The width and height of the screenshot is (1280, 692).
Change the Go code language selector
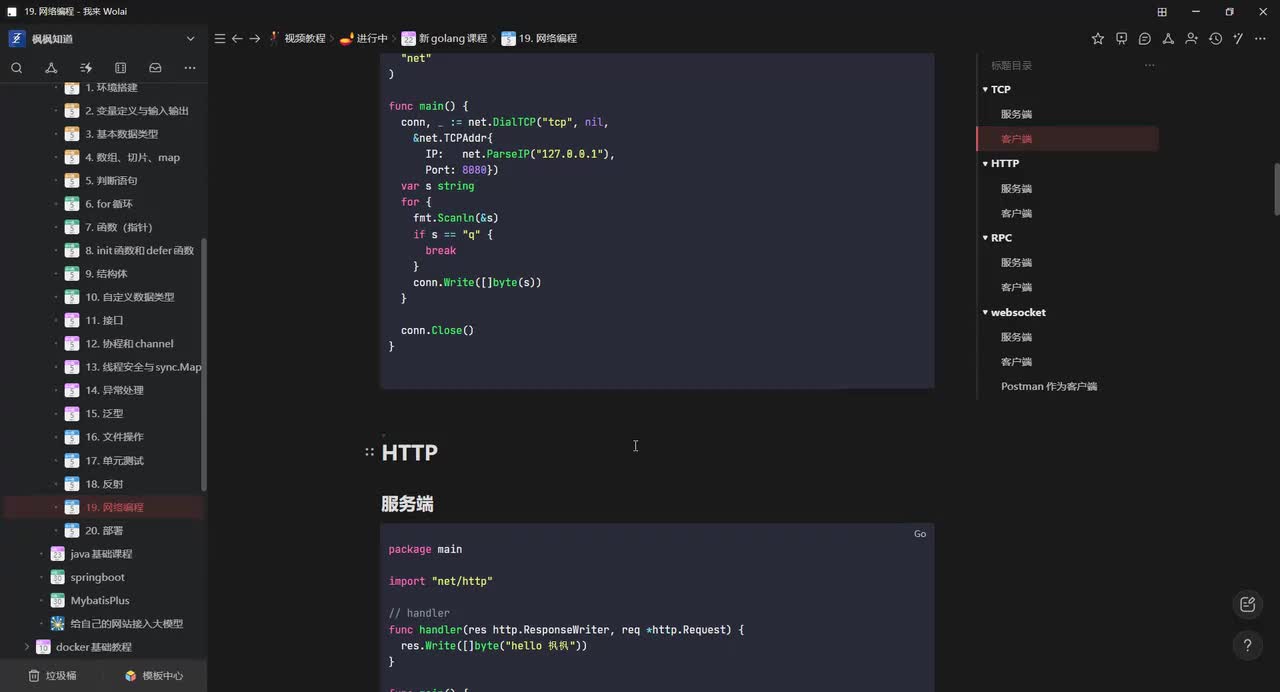click(x=920, y=534)
